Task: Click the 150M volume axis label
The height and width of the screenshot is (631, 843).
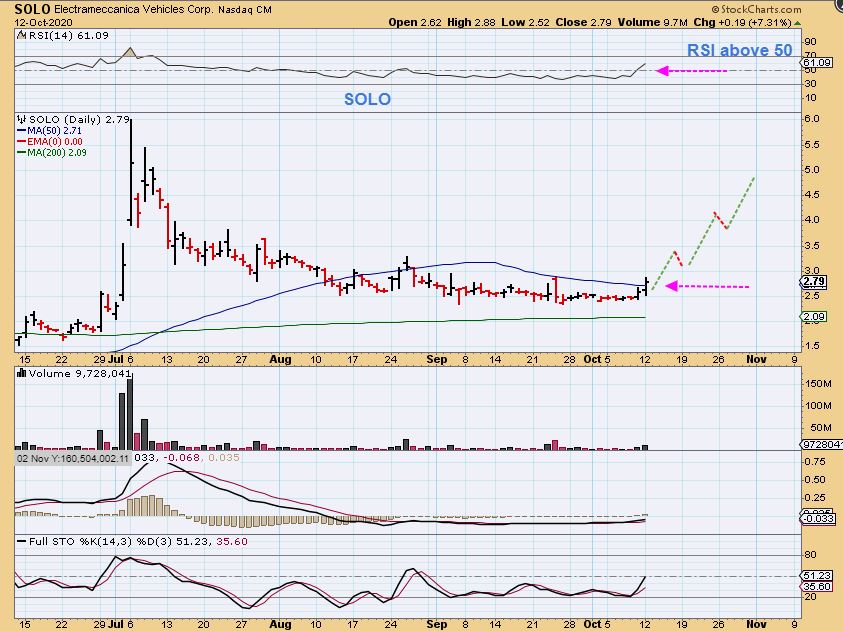Action: click(818, 384)
